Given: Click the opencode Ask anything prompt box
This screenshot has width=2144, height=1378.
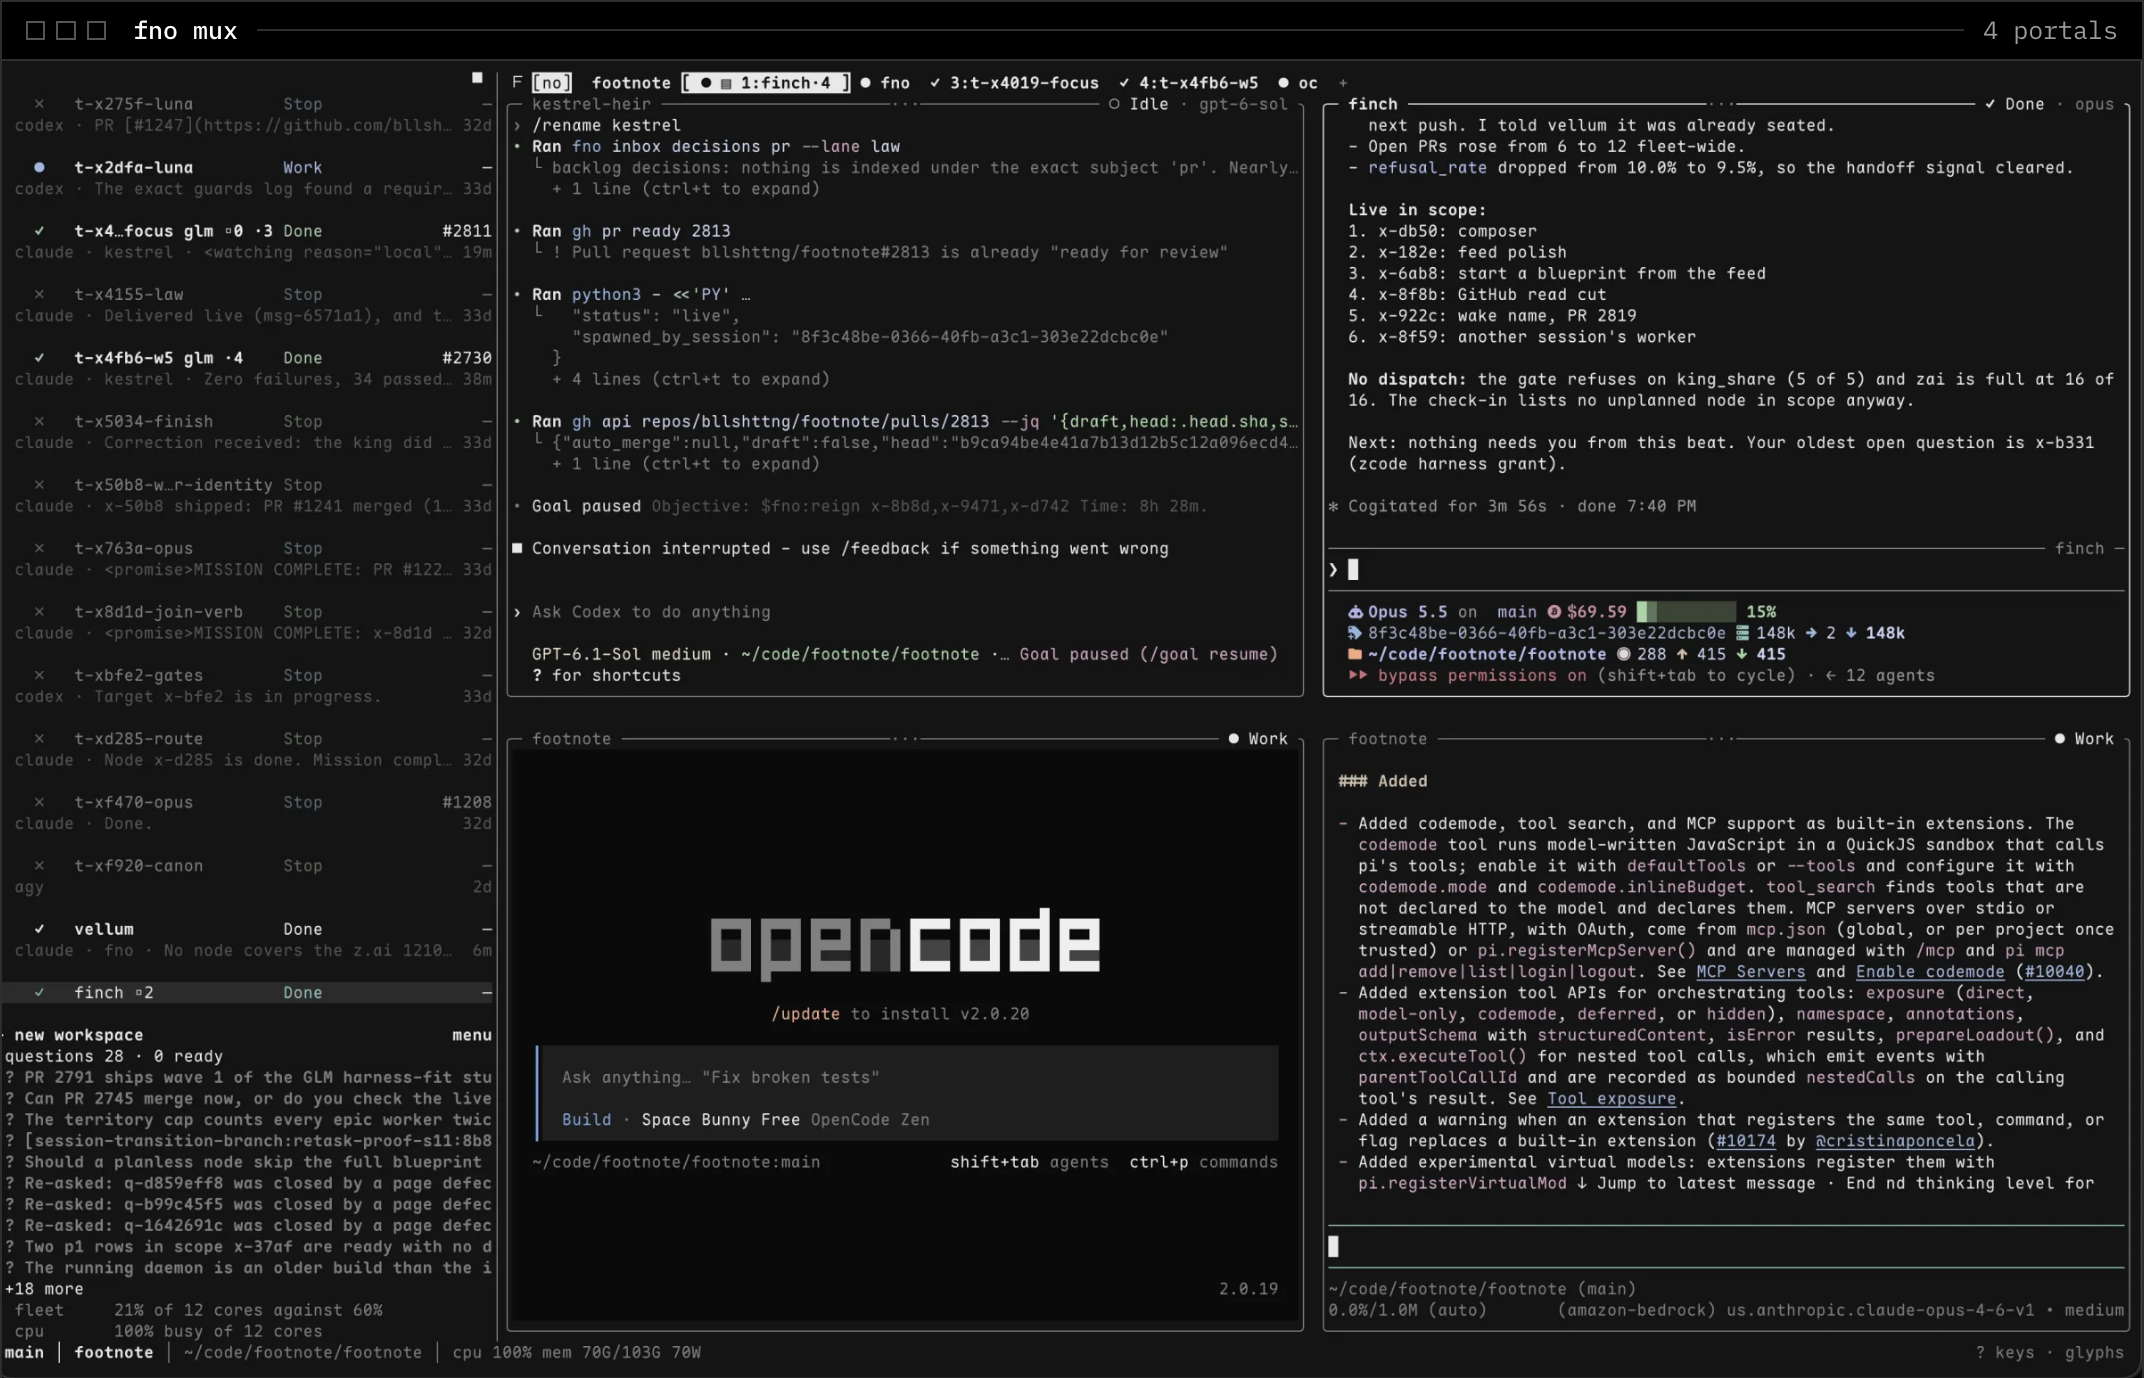Looking at the screenshot, I should coord(907,1093).
